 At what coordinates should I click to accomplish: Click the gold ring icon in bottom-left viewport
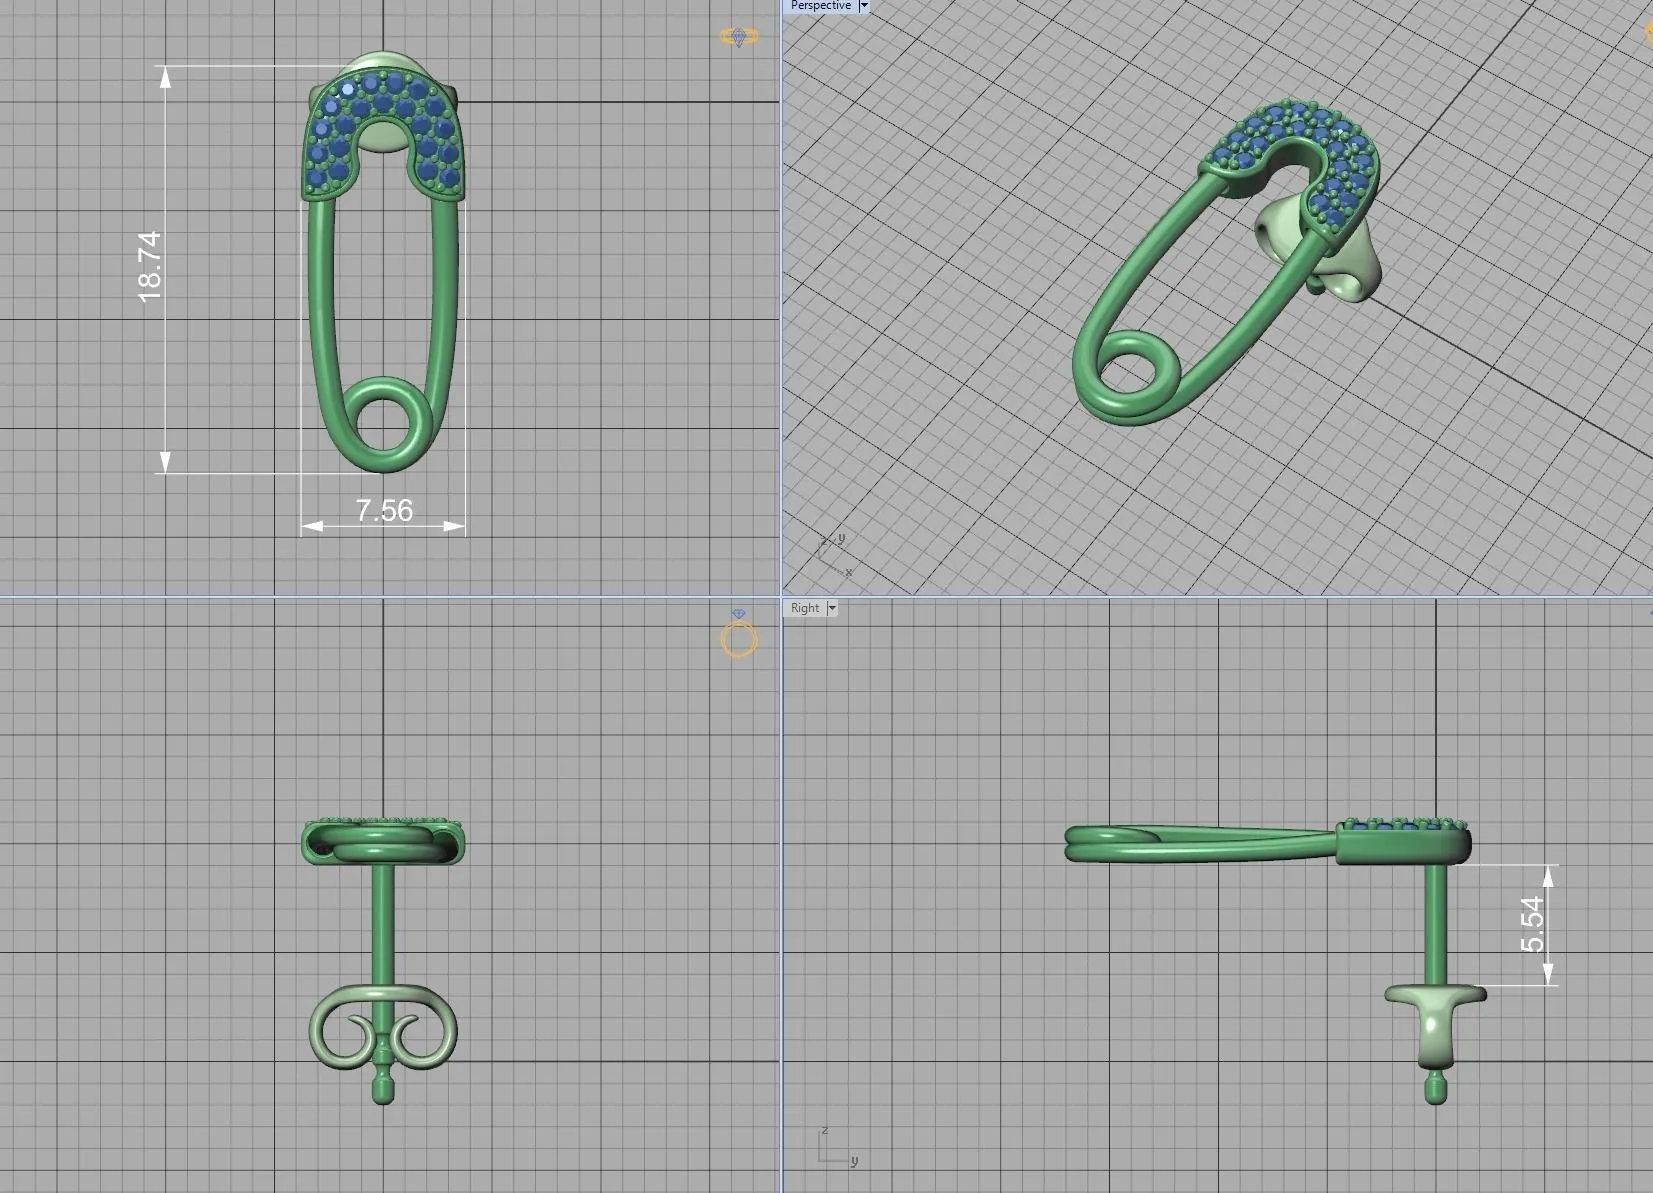click(739, 636)
